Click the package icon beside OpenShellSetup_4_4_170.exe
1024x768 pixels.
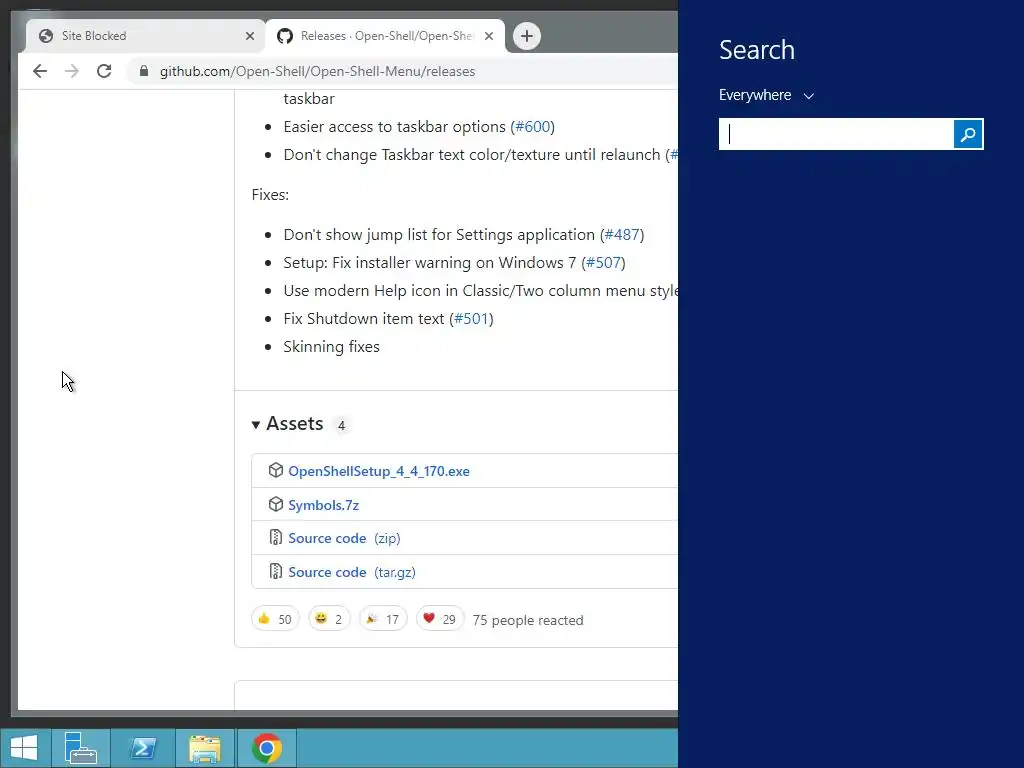276,470
